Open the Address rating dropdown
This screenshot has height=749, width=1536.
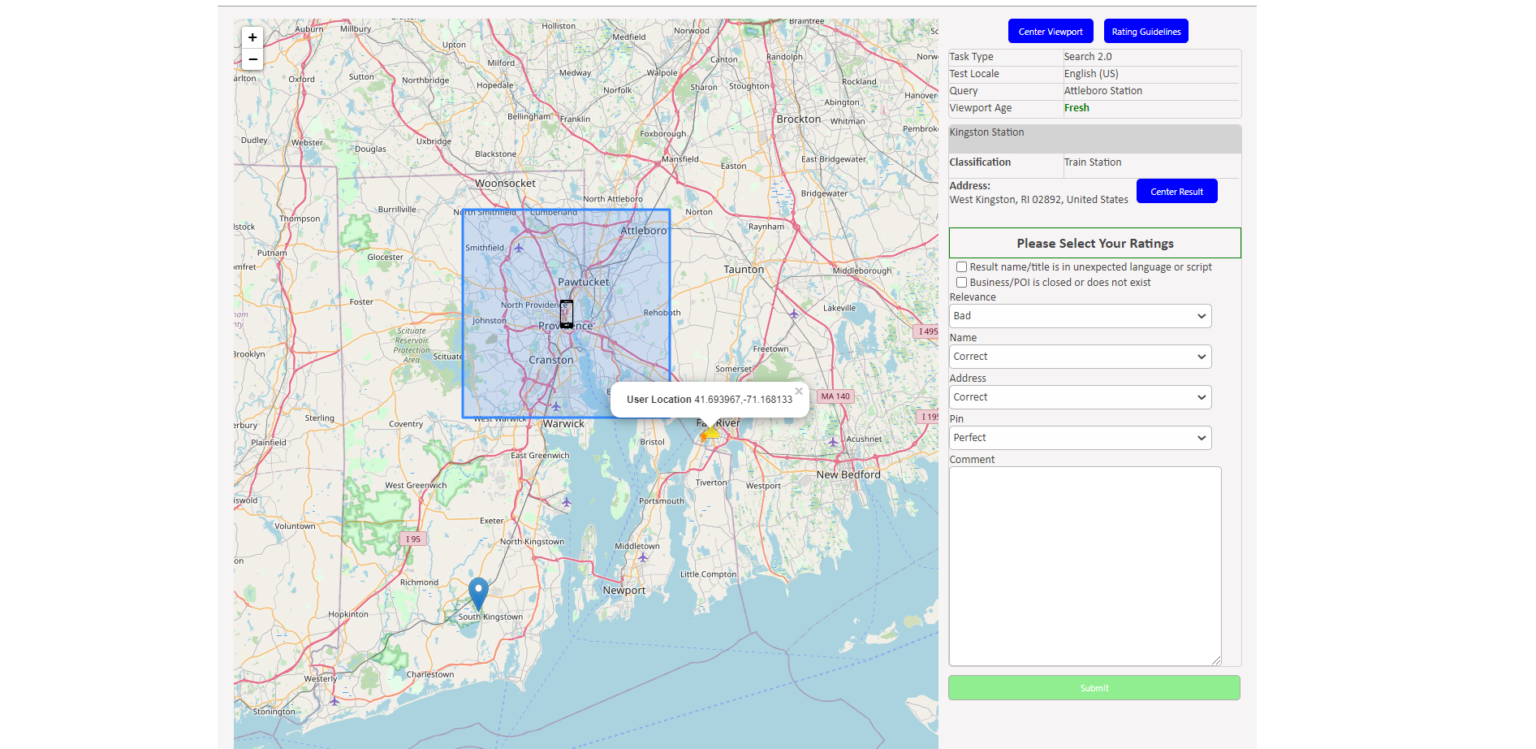point(1080,397)
